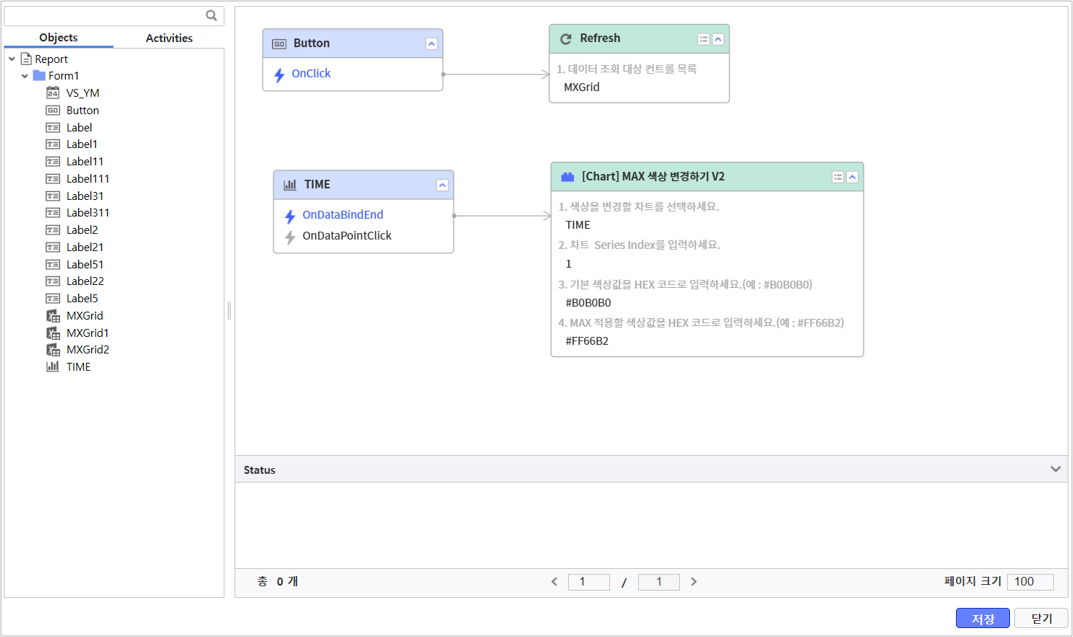1073x637 pixels.
Task: Click the lightning icon beside OnDataPointClick
Action: coord(290,237)
